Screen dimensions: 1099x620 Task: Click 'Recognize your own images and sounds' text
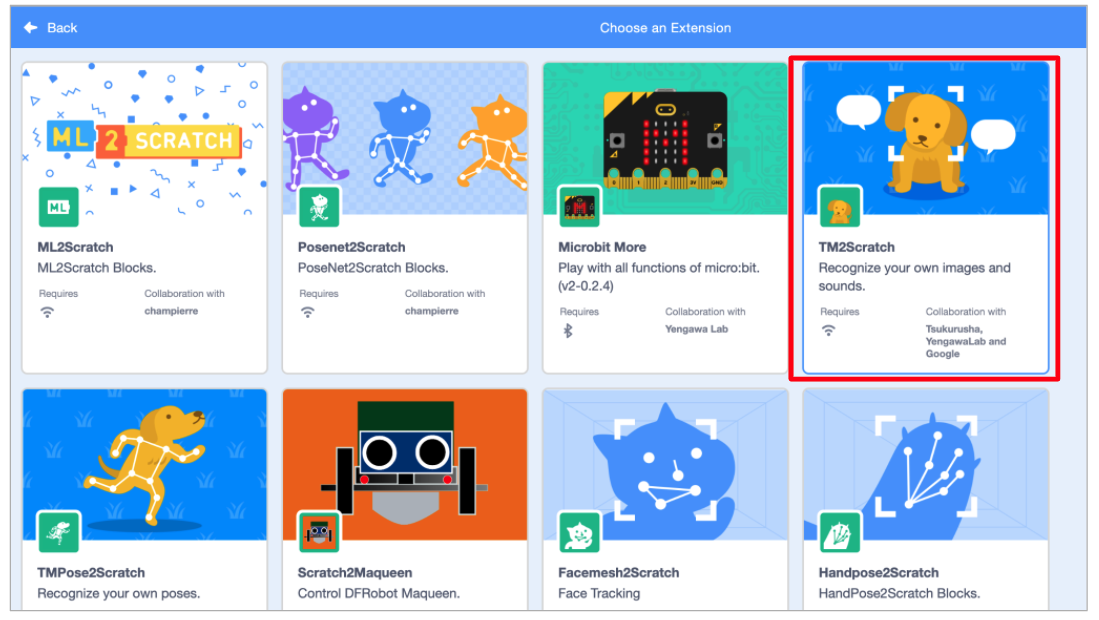pos(914,277)
